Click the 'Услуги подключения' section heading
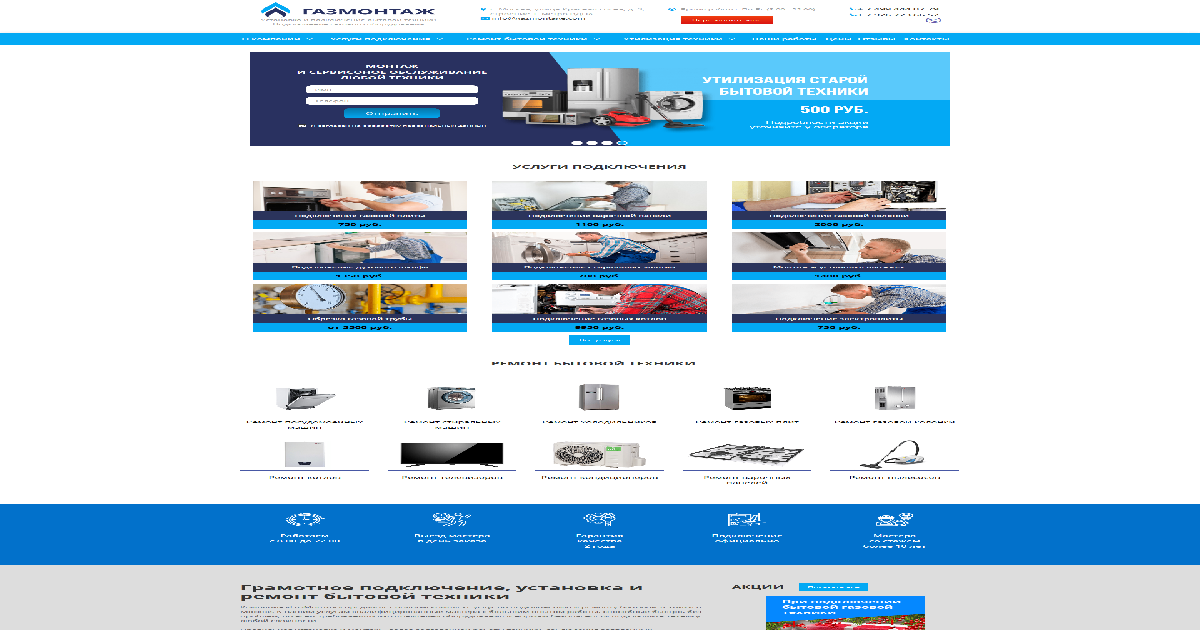The height and width of the screenshot is (630, 1200). pyautogui.click(x=599, y=166)
